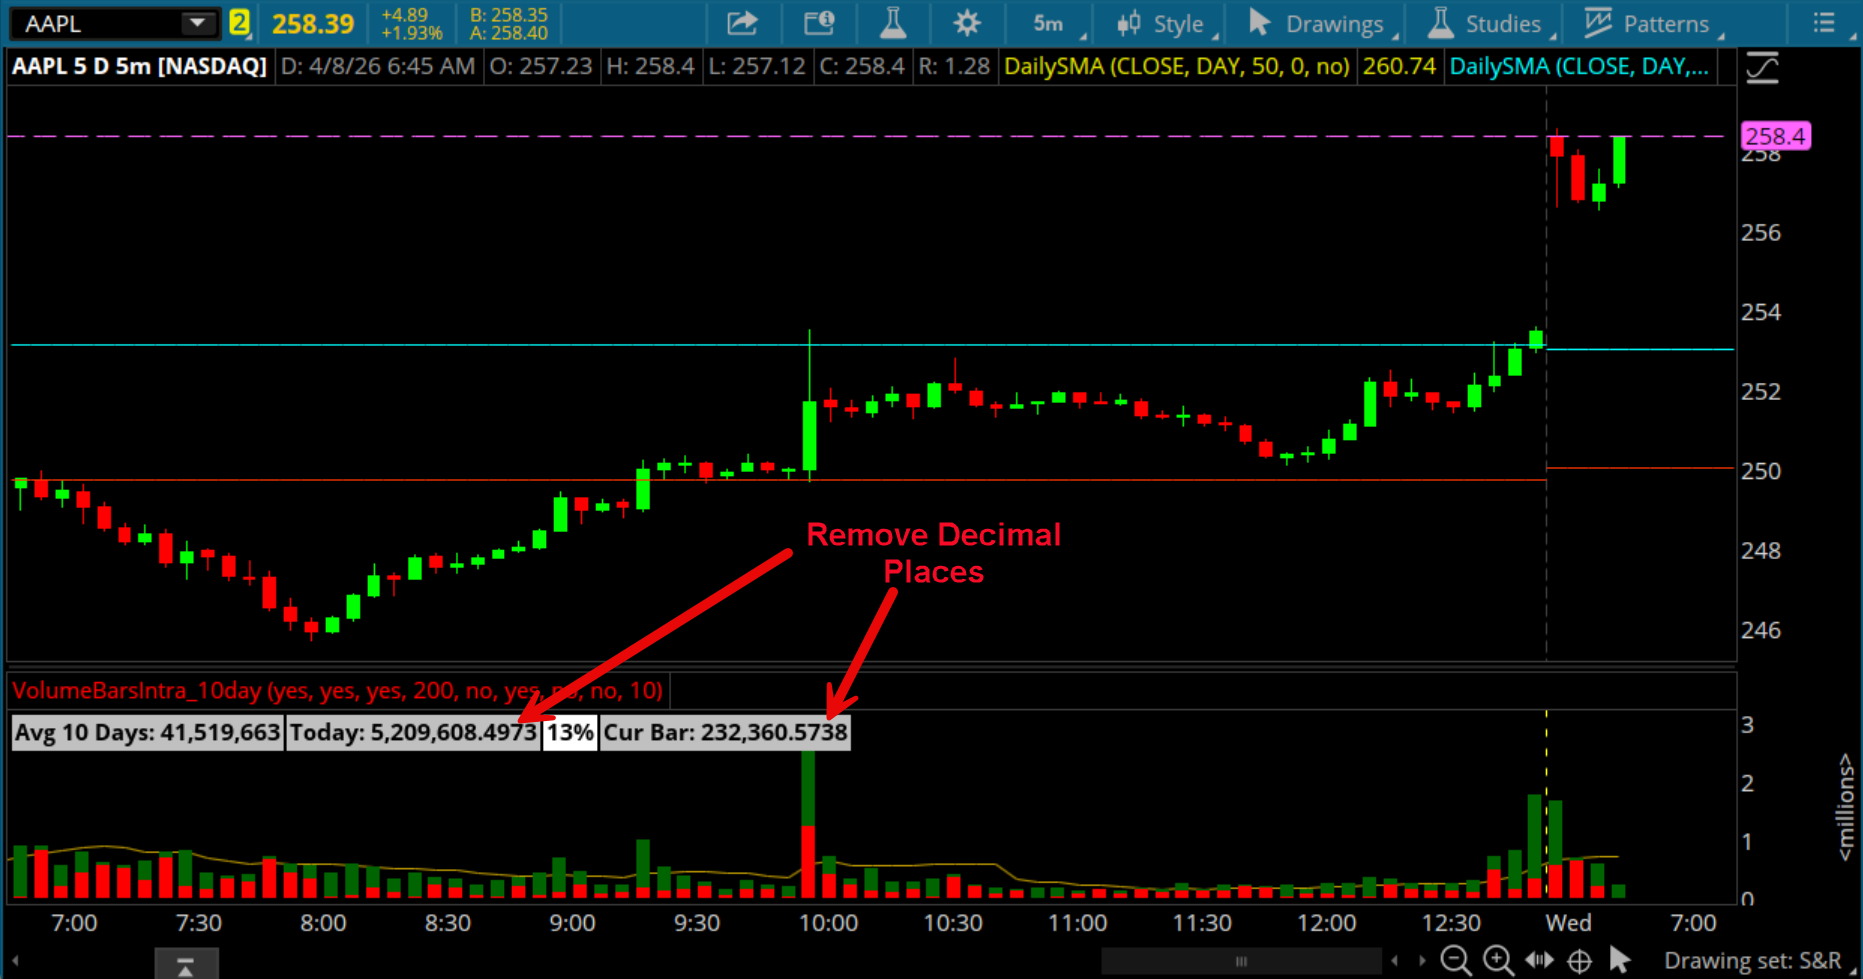Image resolution: width=1863 pixels, height=979 pixels.
Task: Zoom out using the minus magnifier
Action: pyautogui.click(x=1456, y=960)
